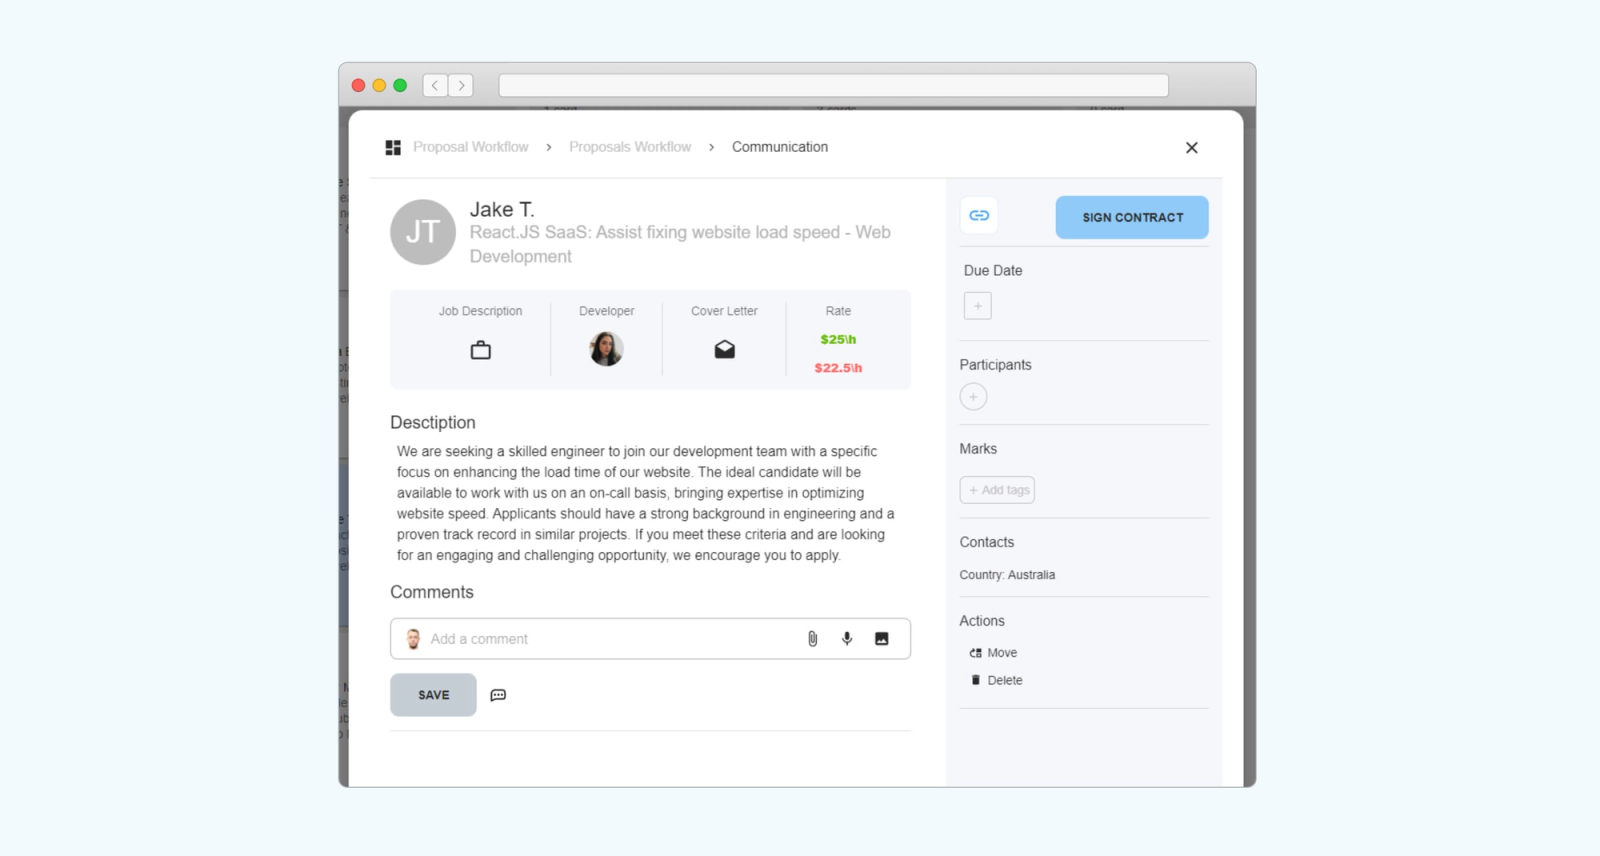Add a participant with round plus button
Screen dimensions: 1600x856
973,397
